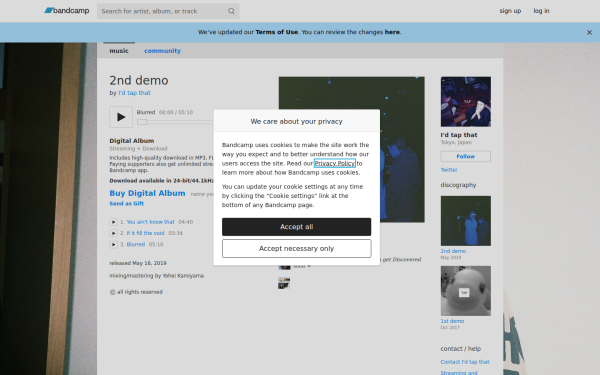Open the 'here' link in the banner
Screen dimensions: 600x375
pos(392,32)
